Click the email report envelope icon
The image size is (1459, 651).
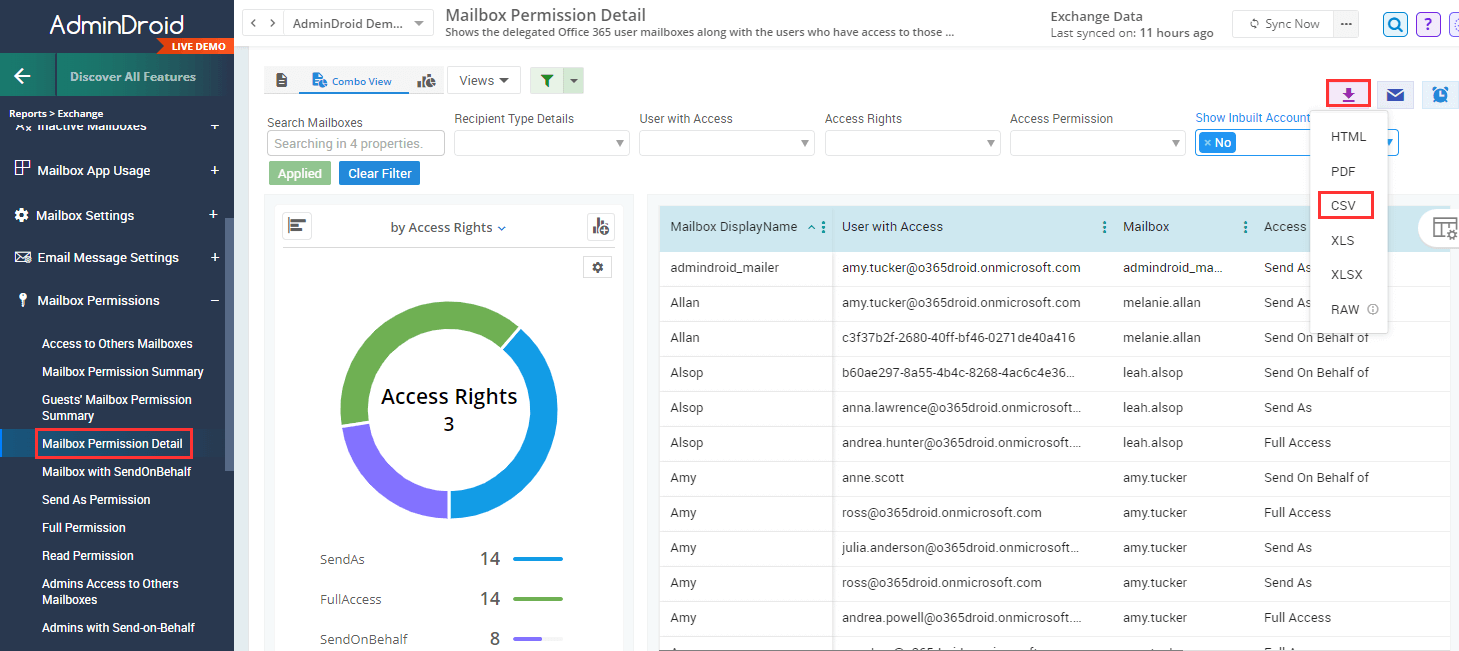click(x=1395, y=95)
